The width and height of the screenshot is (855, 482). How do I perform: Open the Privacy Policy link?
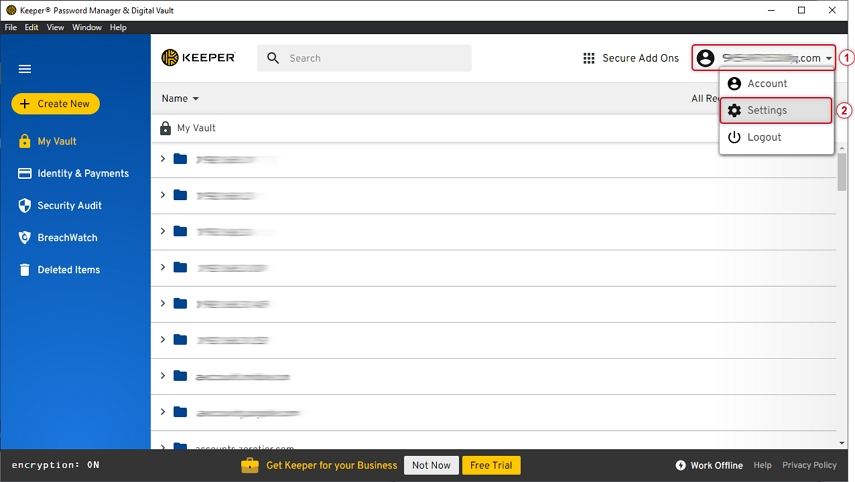(809, 465)
